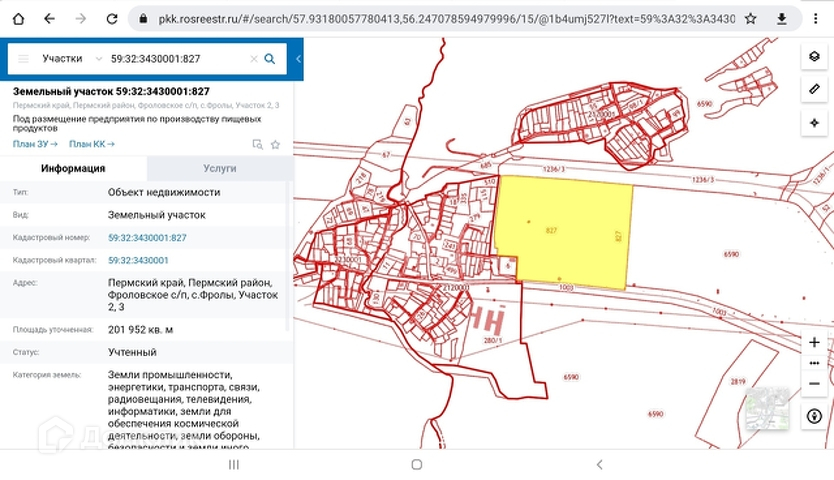Click the yellow highlighted parcel 827
This screenshot has height=480, width=834.
[565, 232]
